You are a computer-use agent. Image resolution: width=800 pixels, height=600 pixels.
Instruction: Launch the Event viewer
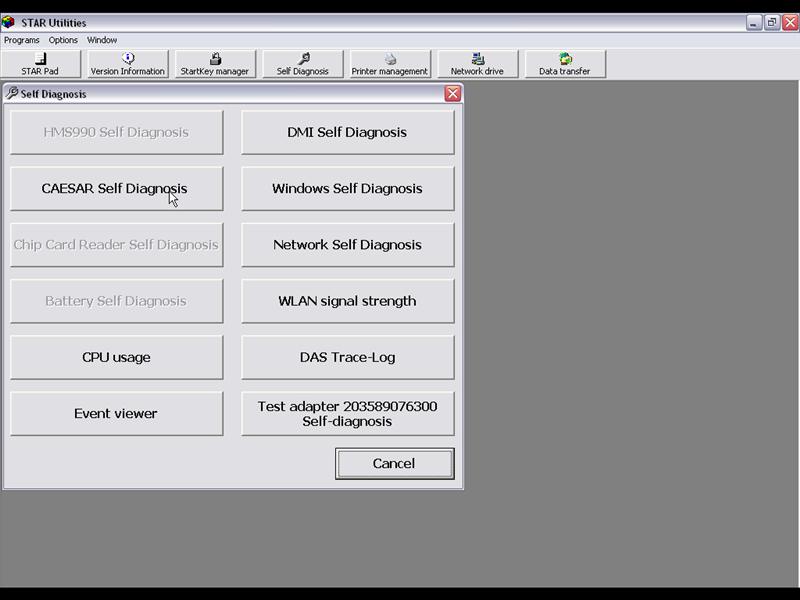click(116, 413)
